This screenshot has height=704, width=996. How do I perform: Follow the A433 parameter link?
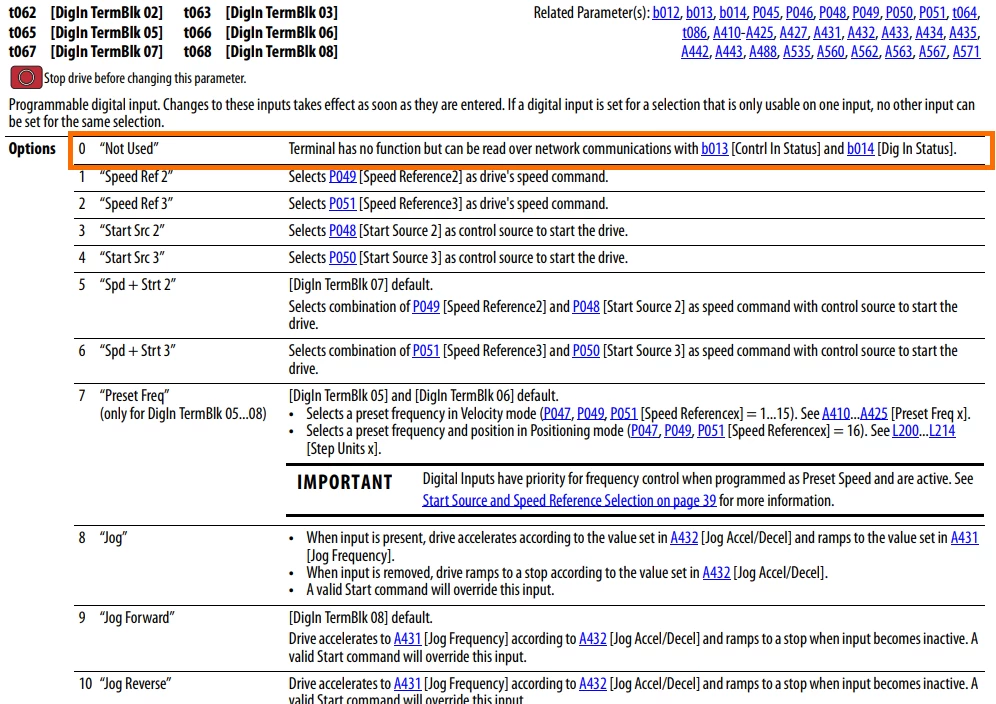tap(895, 32)
